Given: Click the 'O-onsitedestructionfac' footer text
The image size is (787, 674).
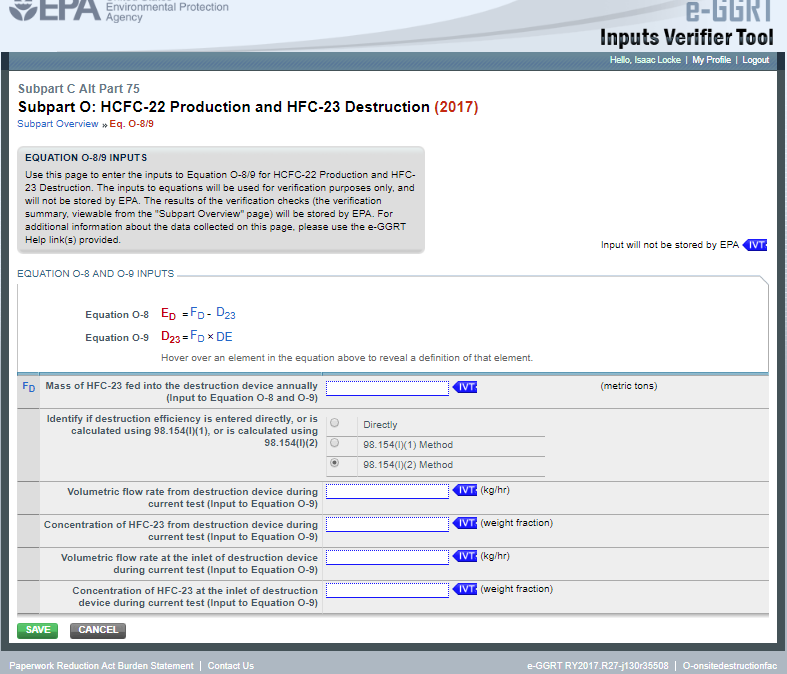Looking at the screenshot, I should point(730,665).
